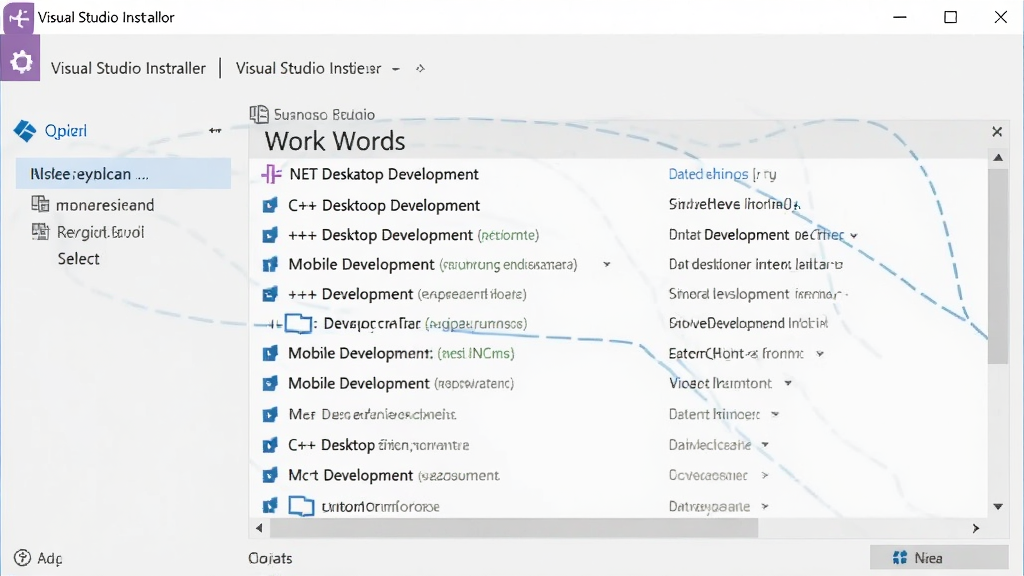Click the icon beside Rergiot.Buoi
The height and width of the screenshot is (576, 1024).
(40, 231)
